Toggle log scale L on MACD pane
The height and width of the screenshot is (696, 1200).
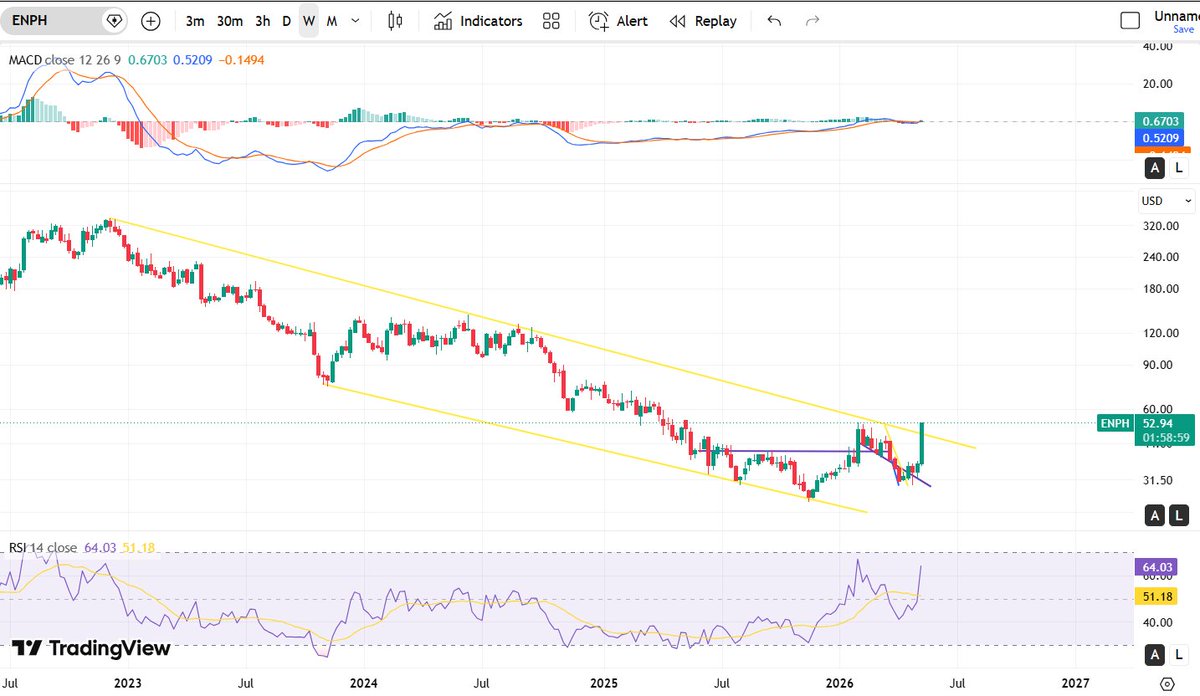(1180, 168)
